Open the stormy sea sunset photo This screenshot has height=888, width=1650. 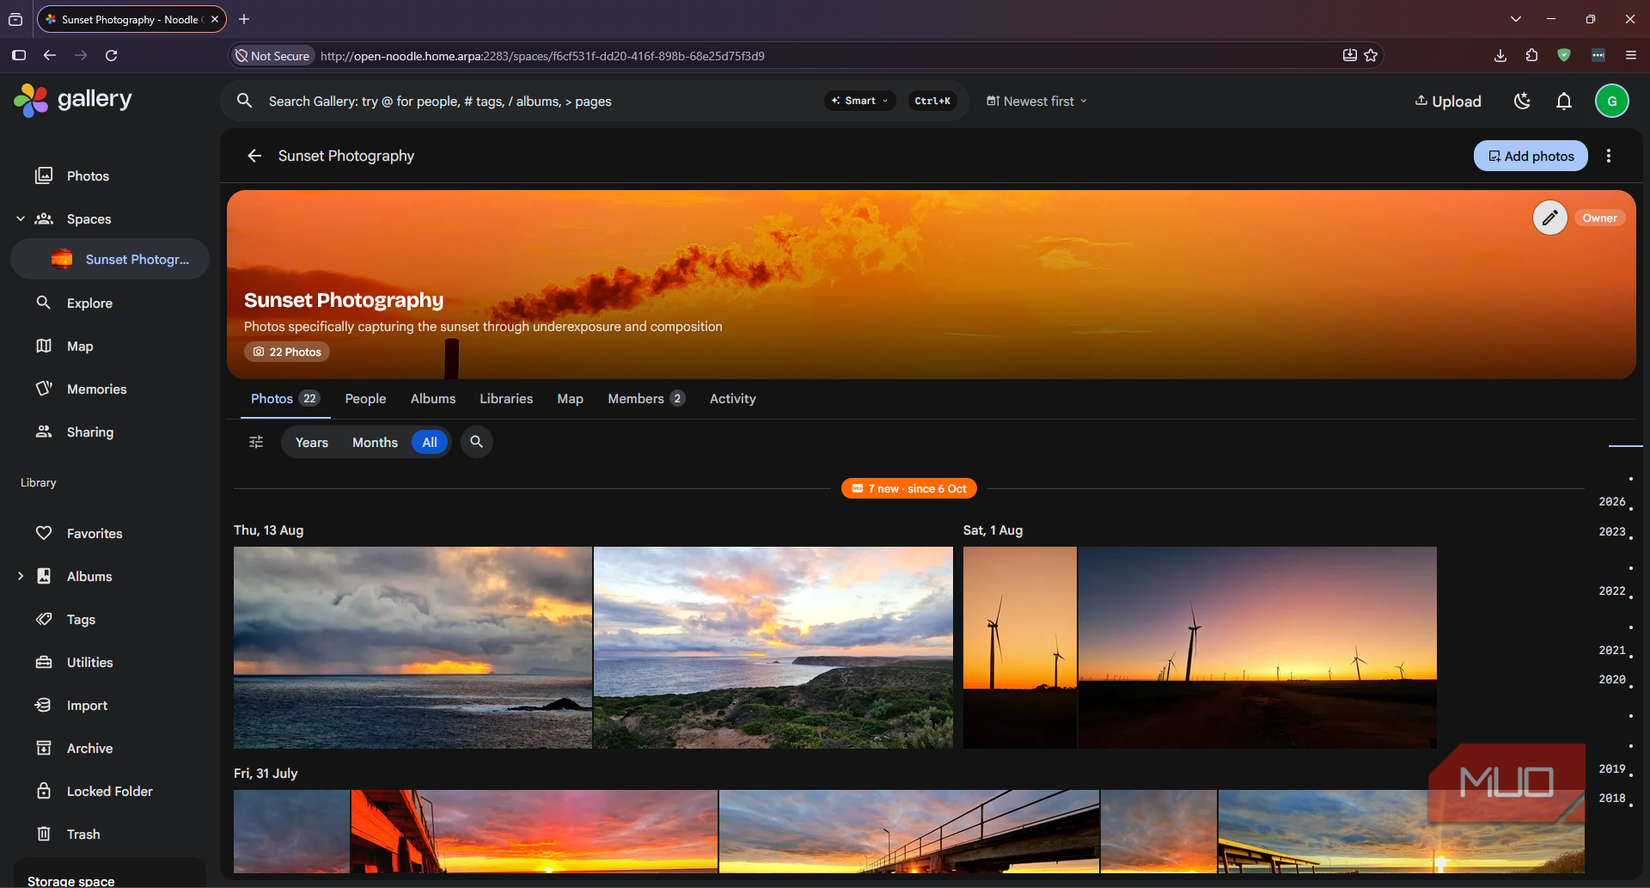[413, 647]
